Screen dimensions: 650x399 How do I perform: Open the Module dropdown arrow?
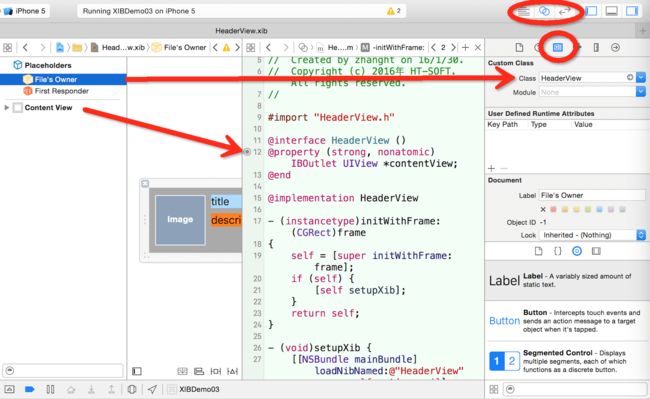point(640,92)
